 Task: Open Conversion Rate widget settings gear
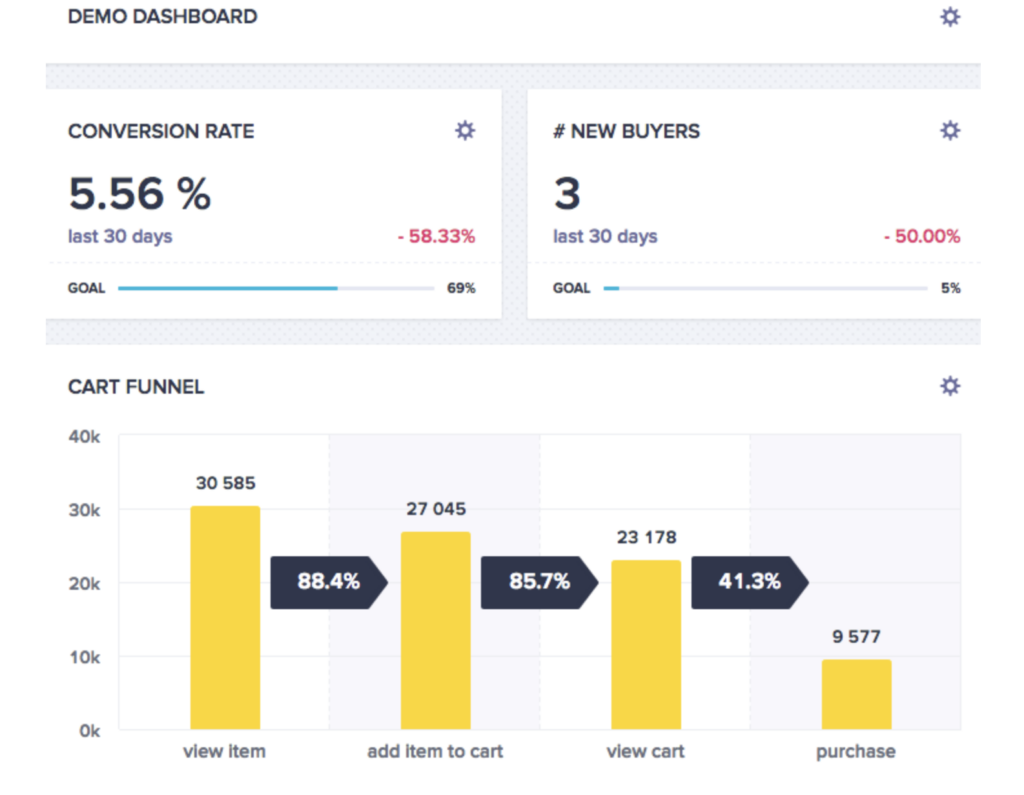pyautogui.click(x=465, y=131)
